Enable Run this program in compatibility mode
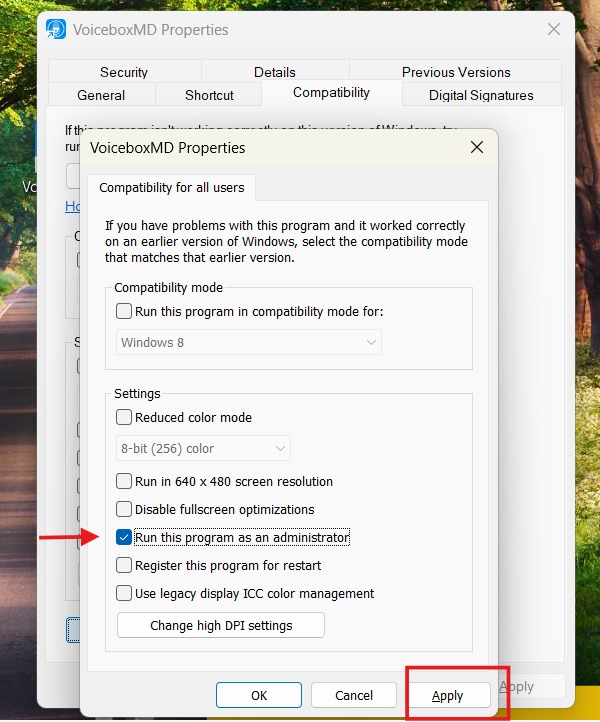Viewport: 600px width, 722px height. coord(124,312)
